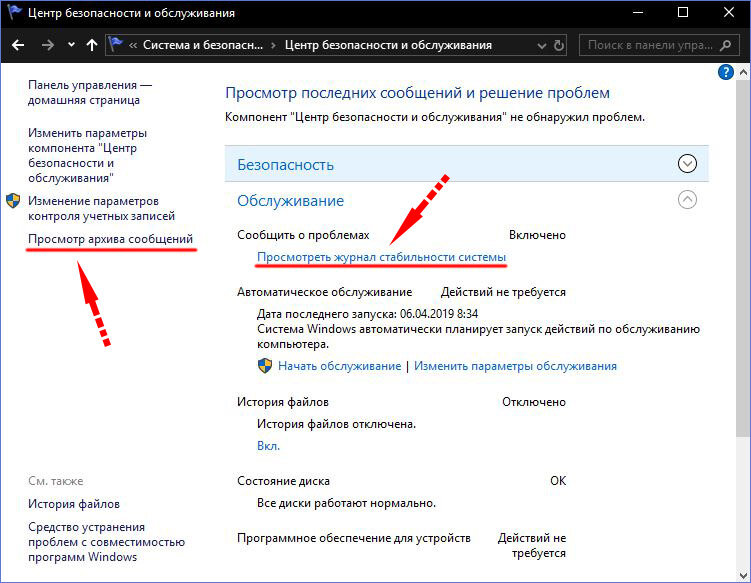This screenshot has width=751, height=583.
Task: Click Программное обеспечение для устройств label
Action: tap(354, 538)
